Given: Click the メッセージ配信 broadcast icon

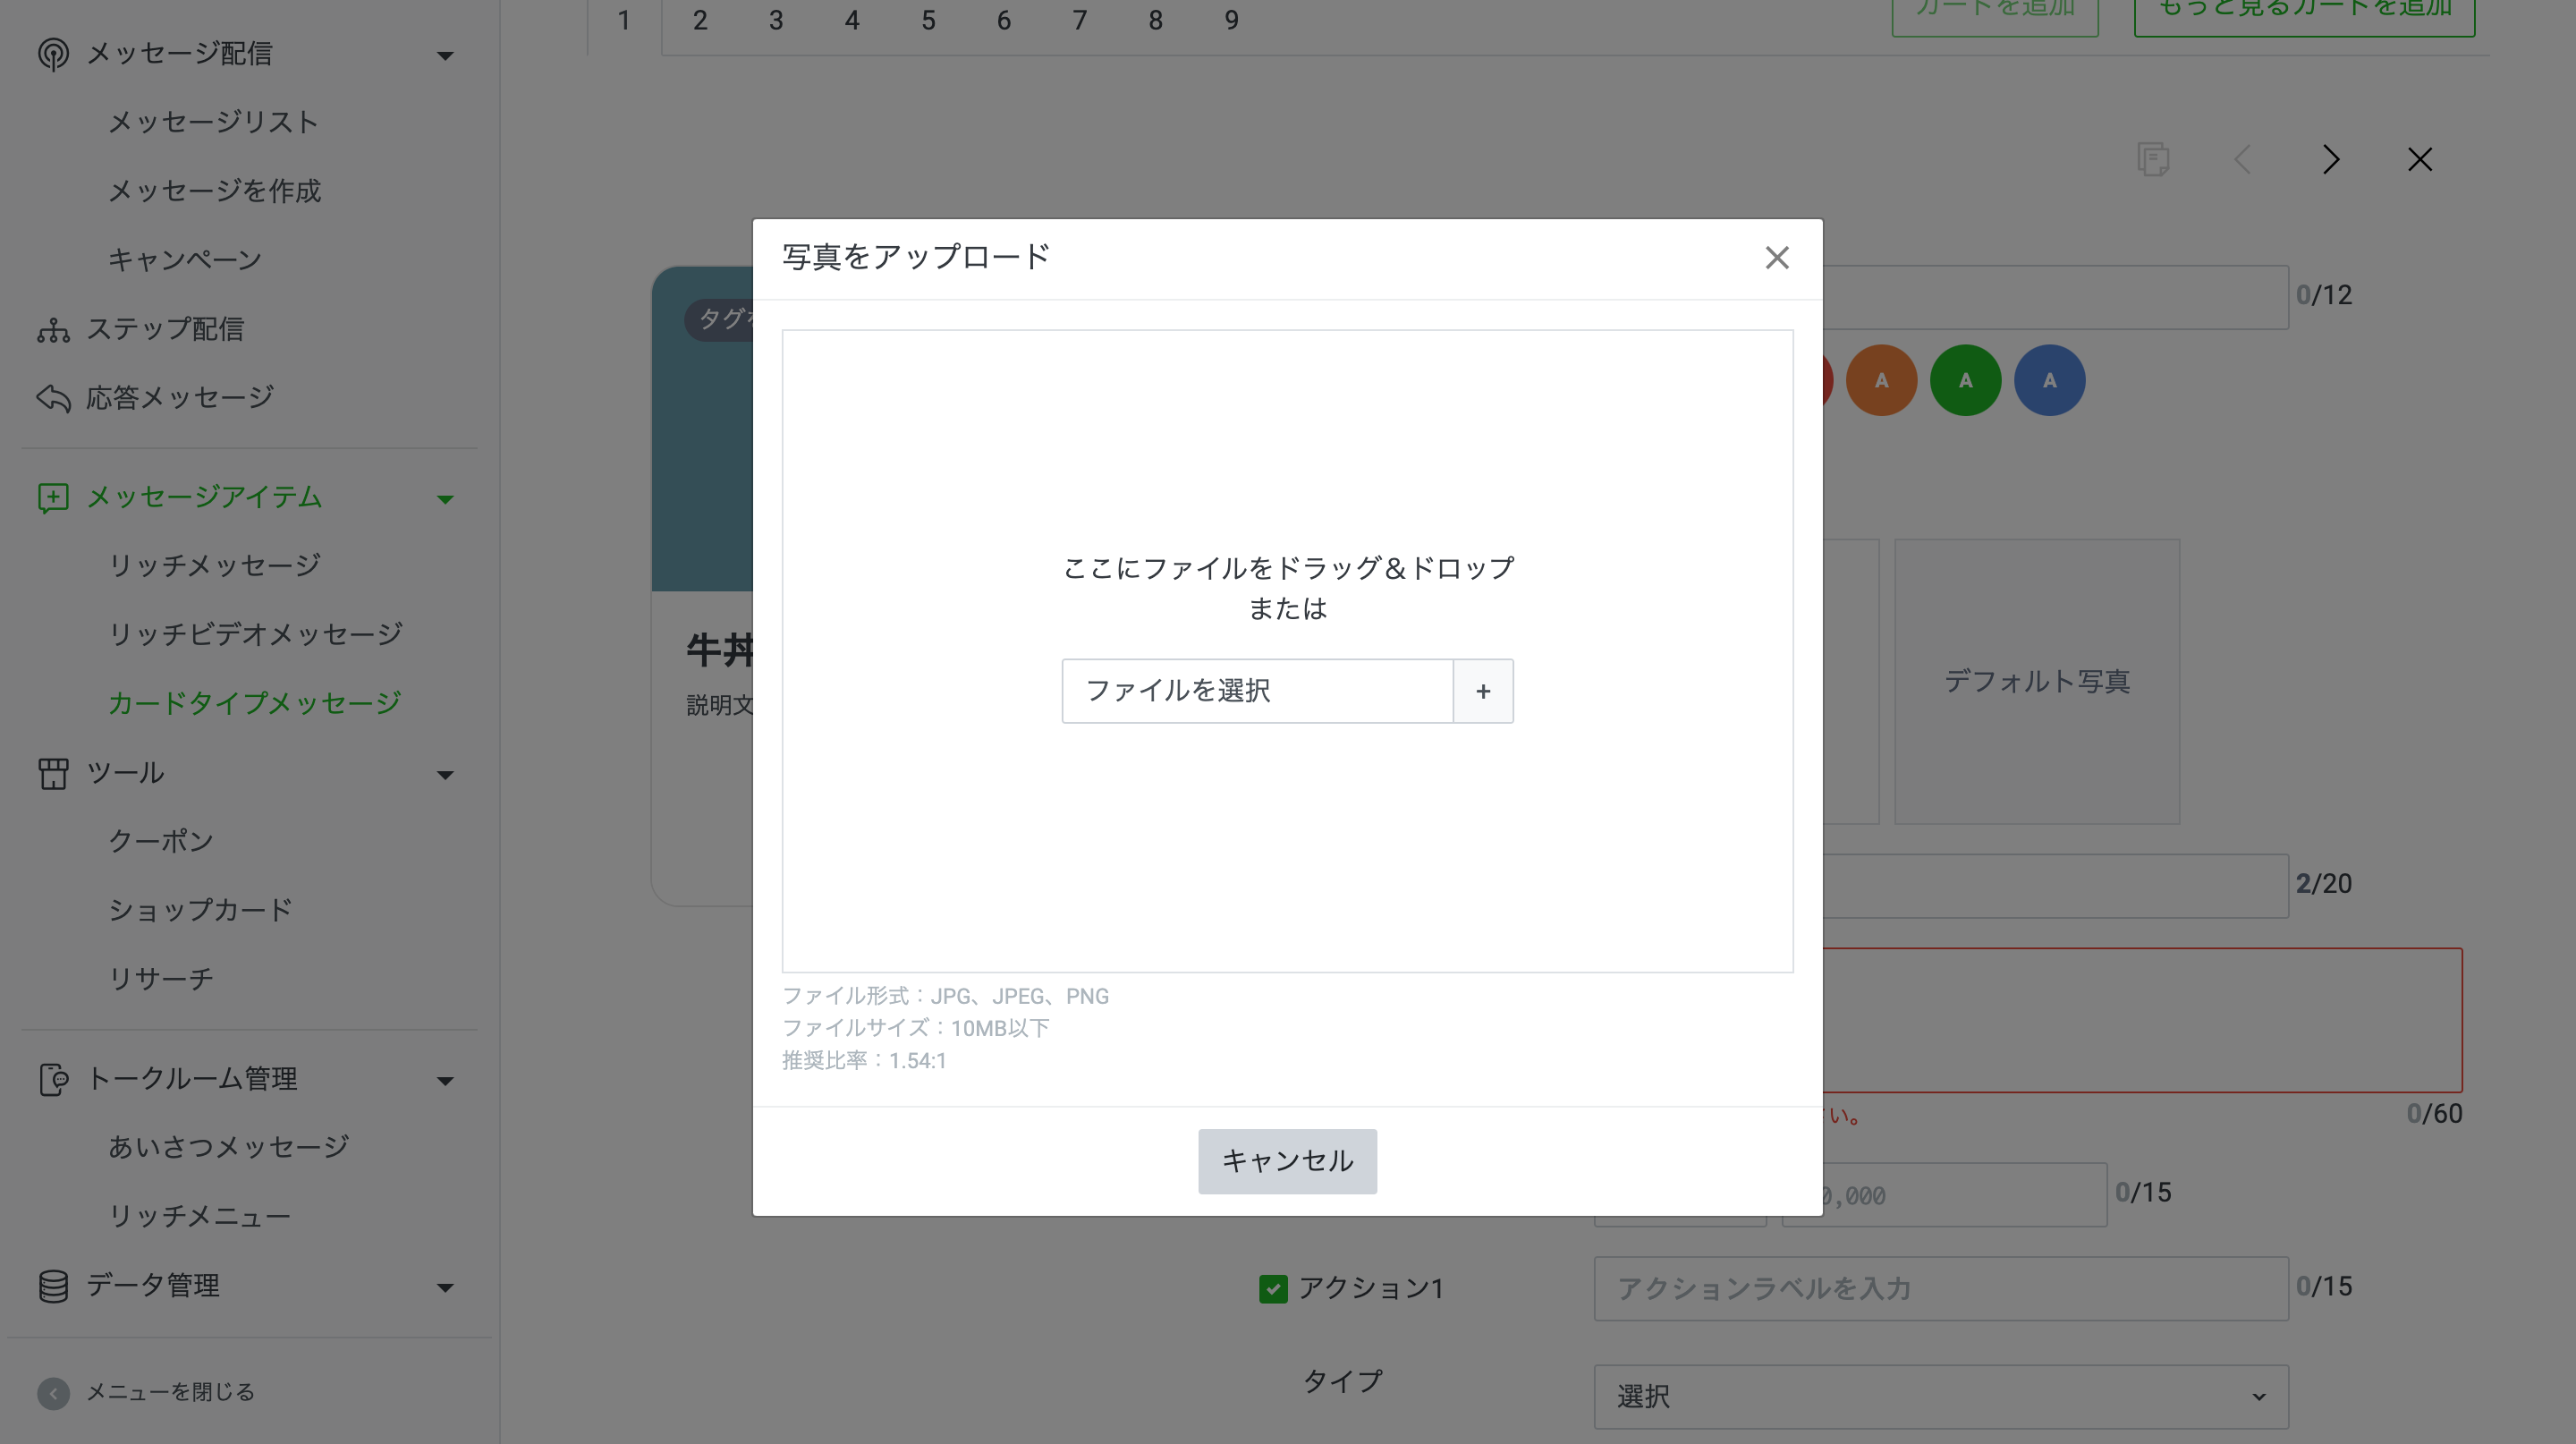Looking at the screenshot, I should [x=53, y=53].
